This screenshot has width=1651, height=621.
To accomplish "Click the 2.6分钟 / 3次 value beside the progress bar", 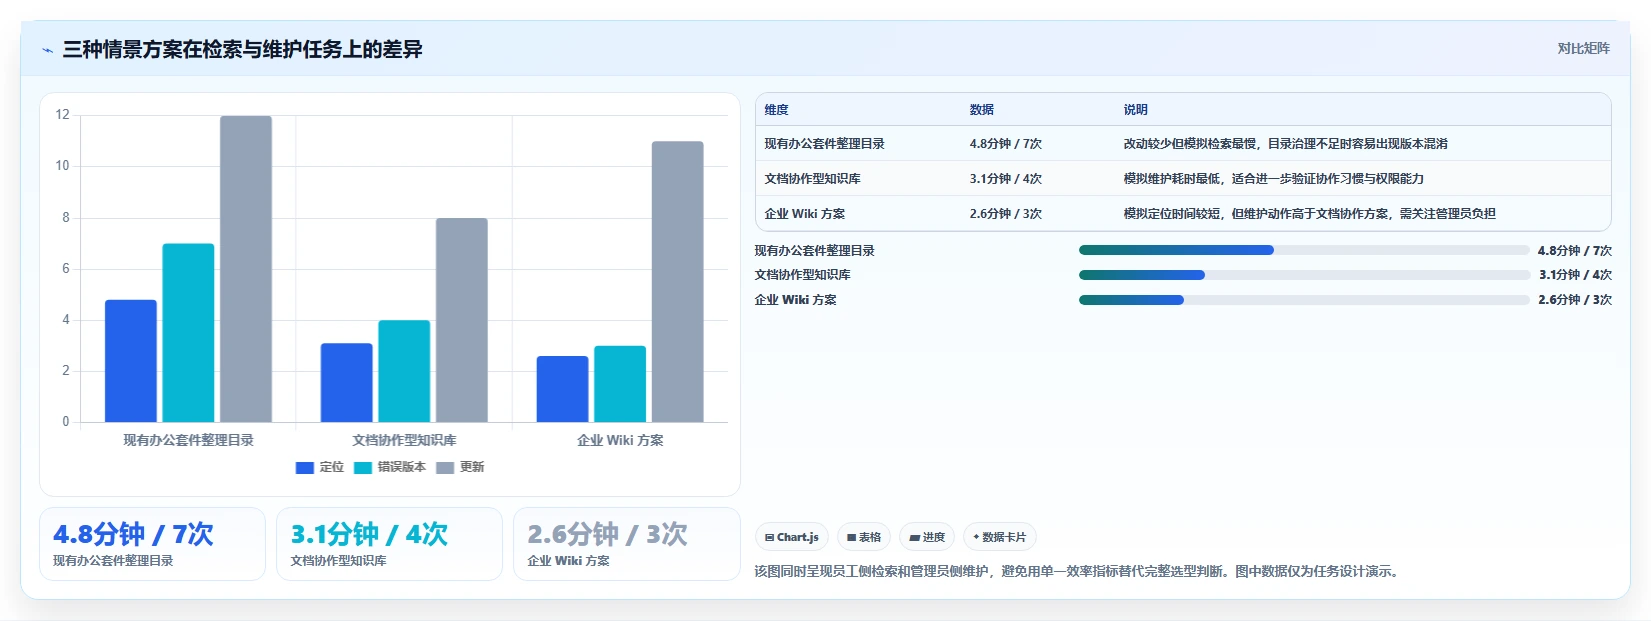I will click(x=1575, y=300).
